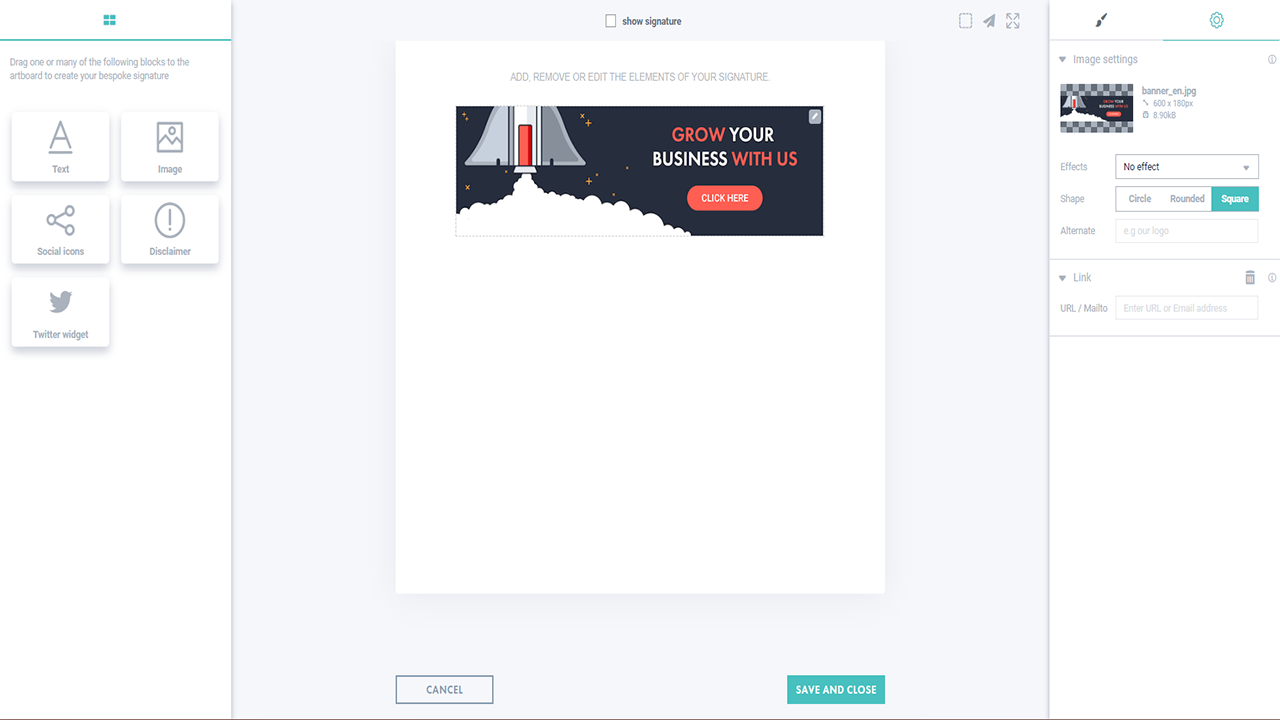Select the Text block

pos(61,146)
